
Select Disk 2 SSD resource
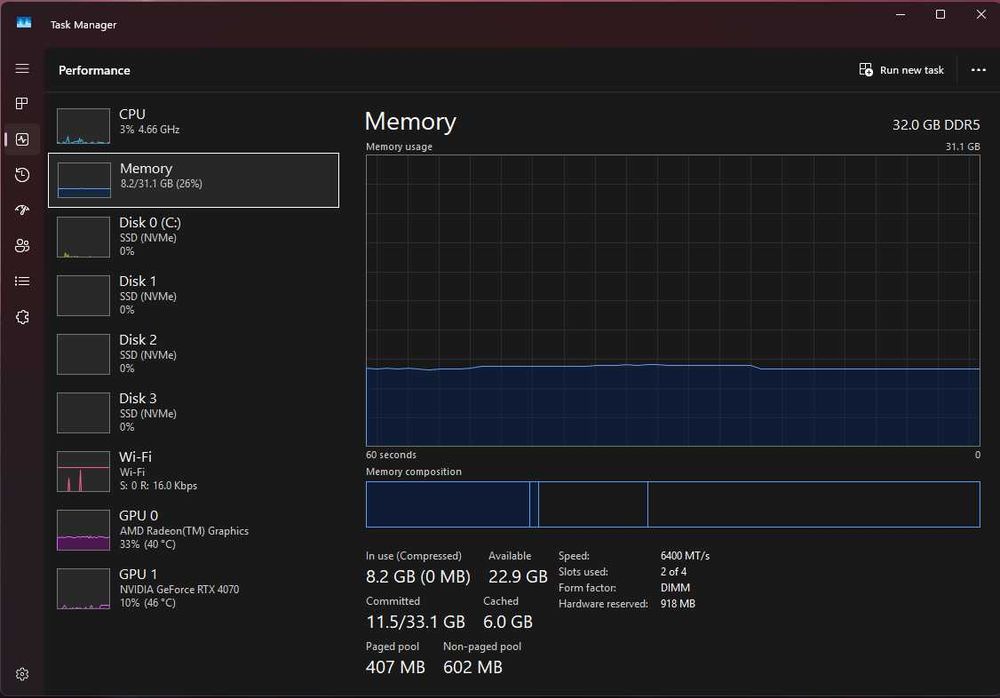pos(193,354)
